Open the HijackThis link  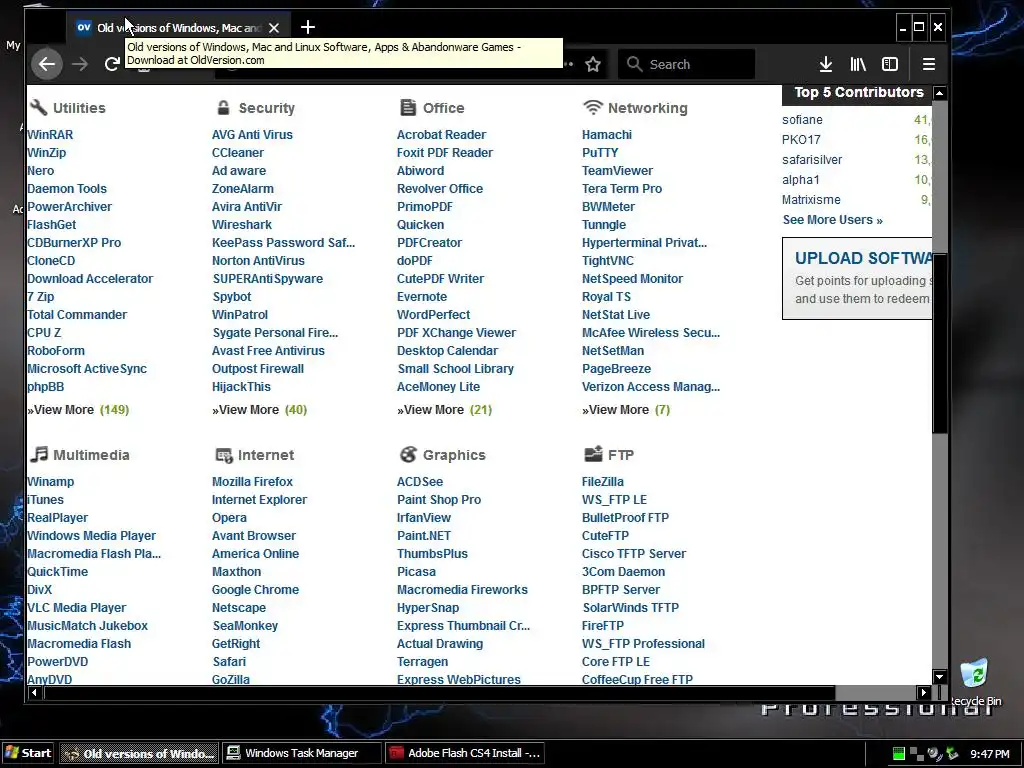pos(241,387)
